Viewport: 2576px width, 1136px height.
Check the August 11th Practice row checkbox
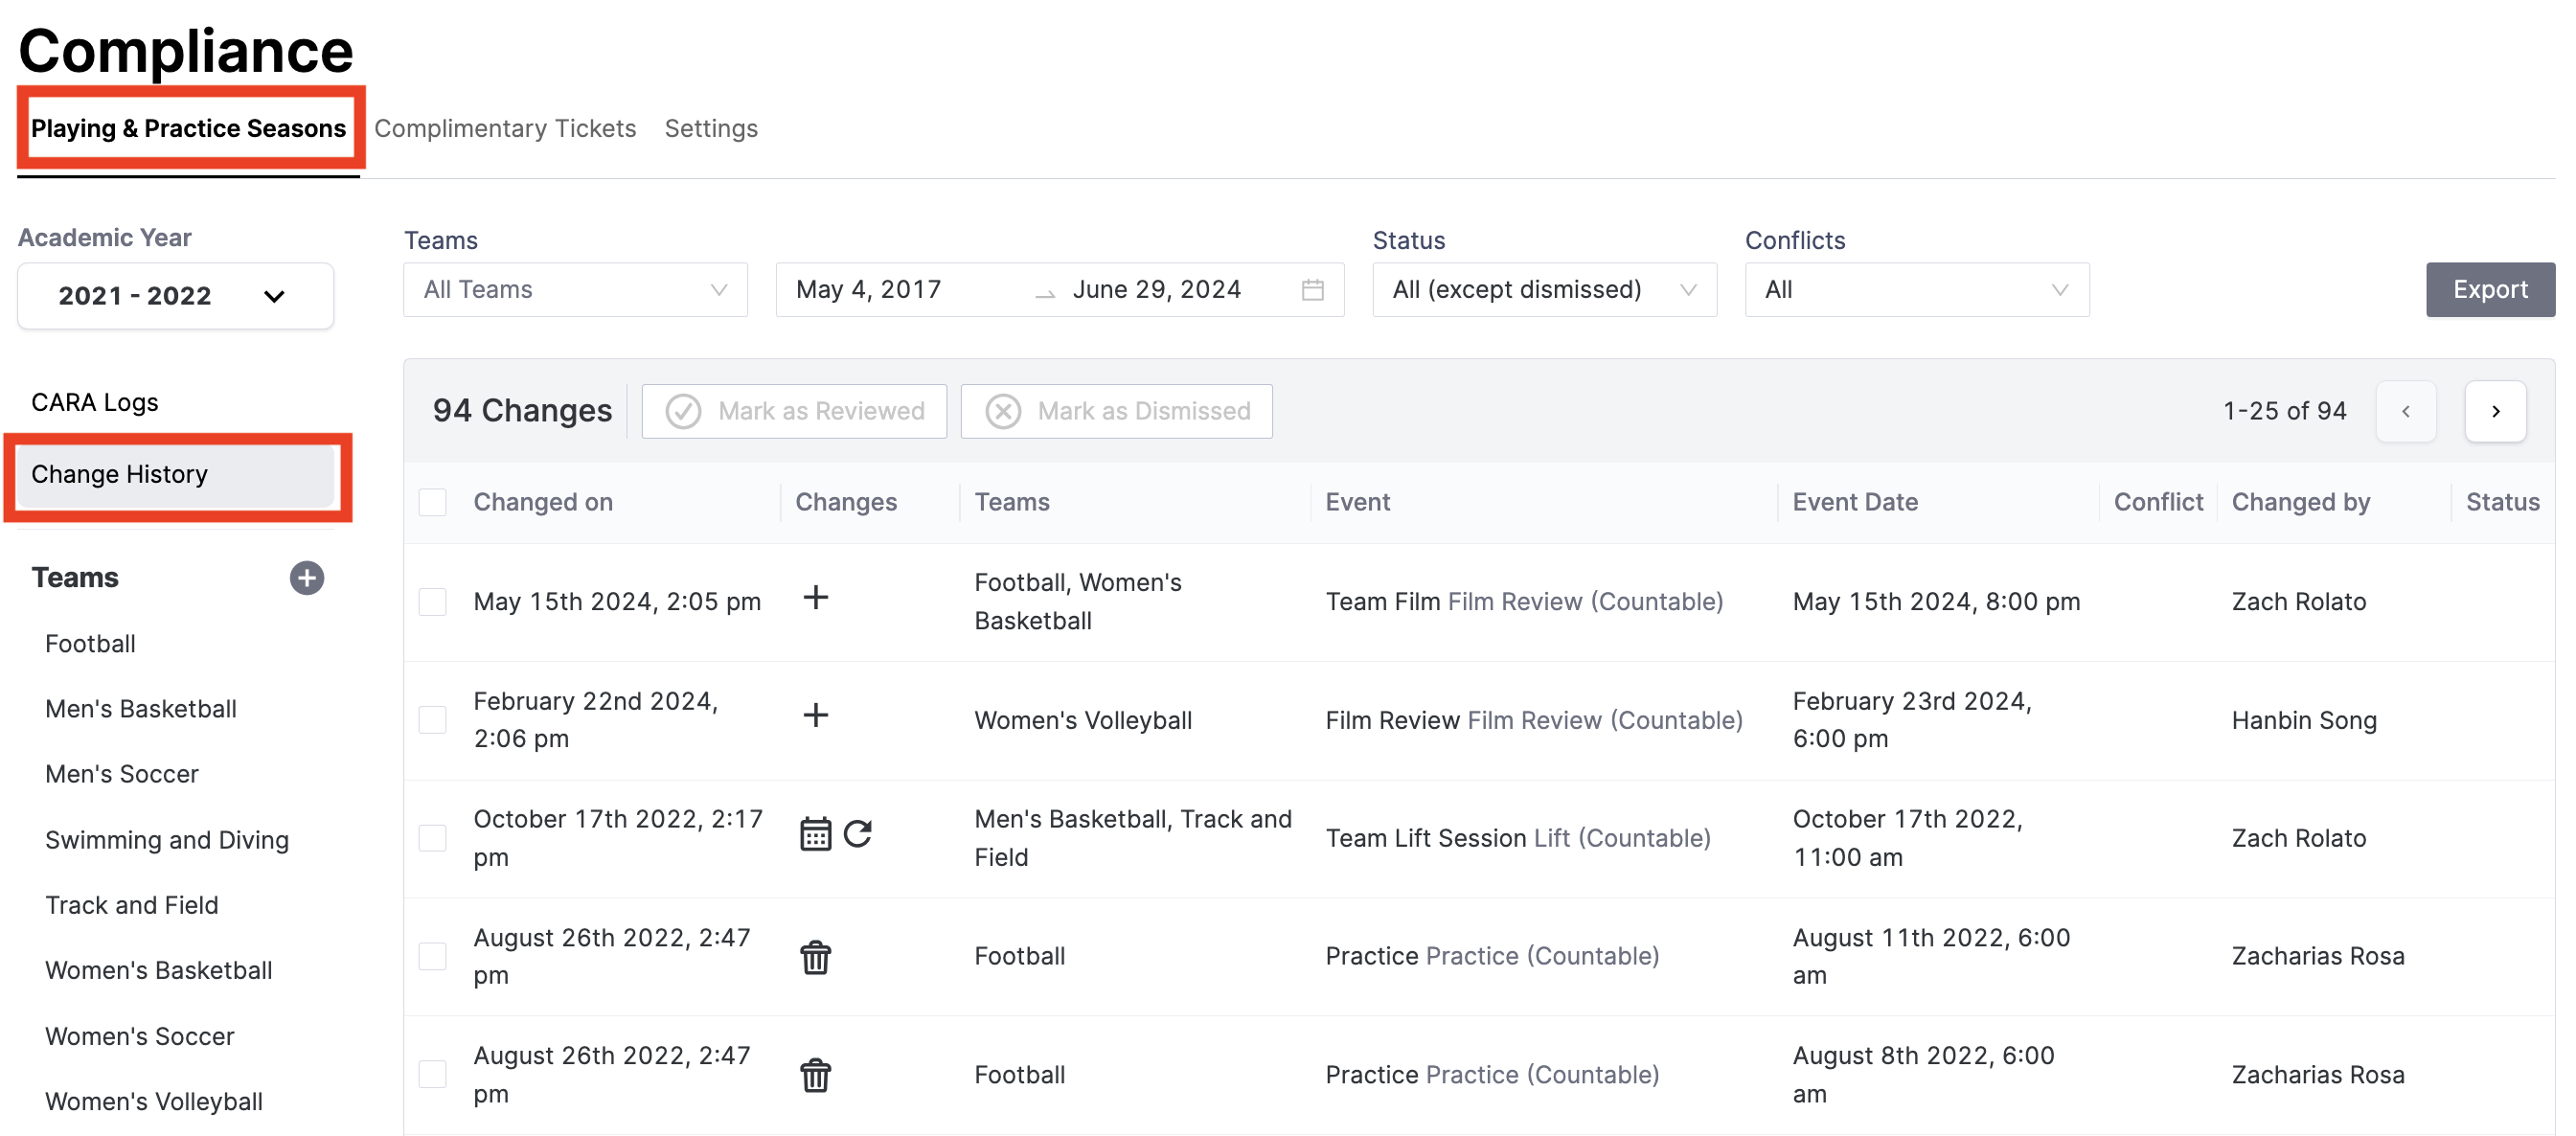tap(433, 956)
